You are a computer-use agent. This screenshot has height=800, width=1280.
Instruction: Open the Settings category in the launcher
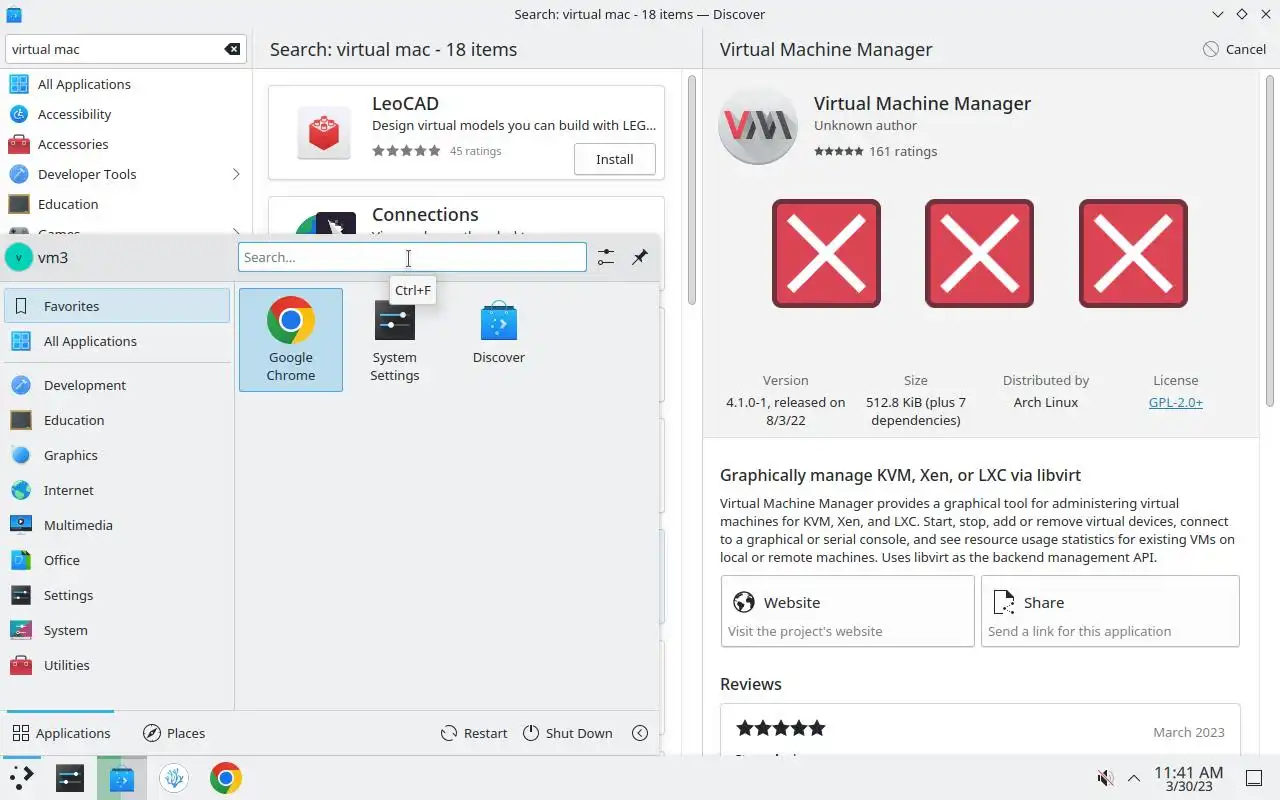tap(118, 595)
